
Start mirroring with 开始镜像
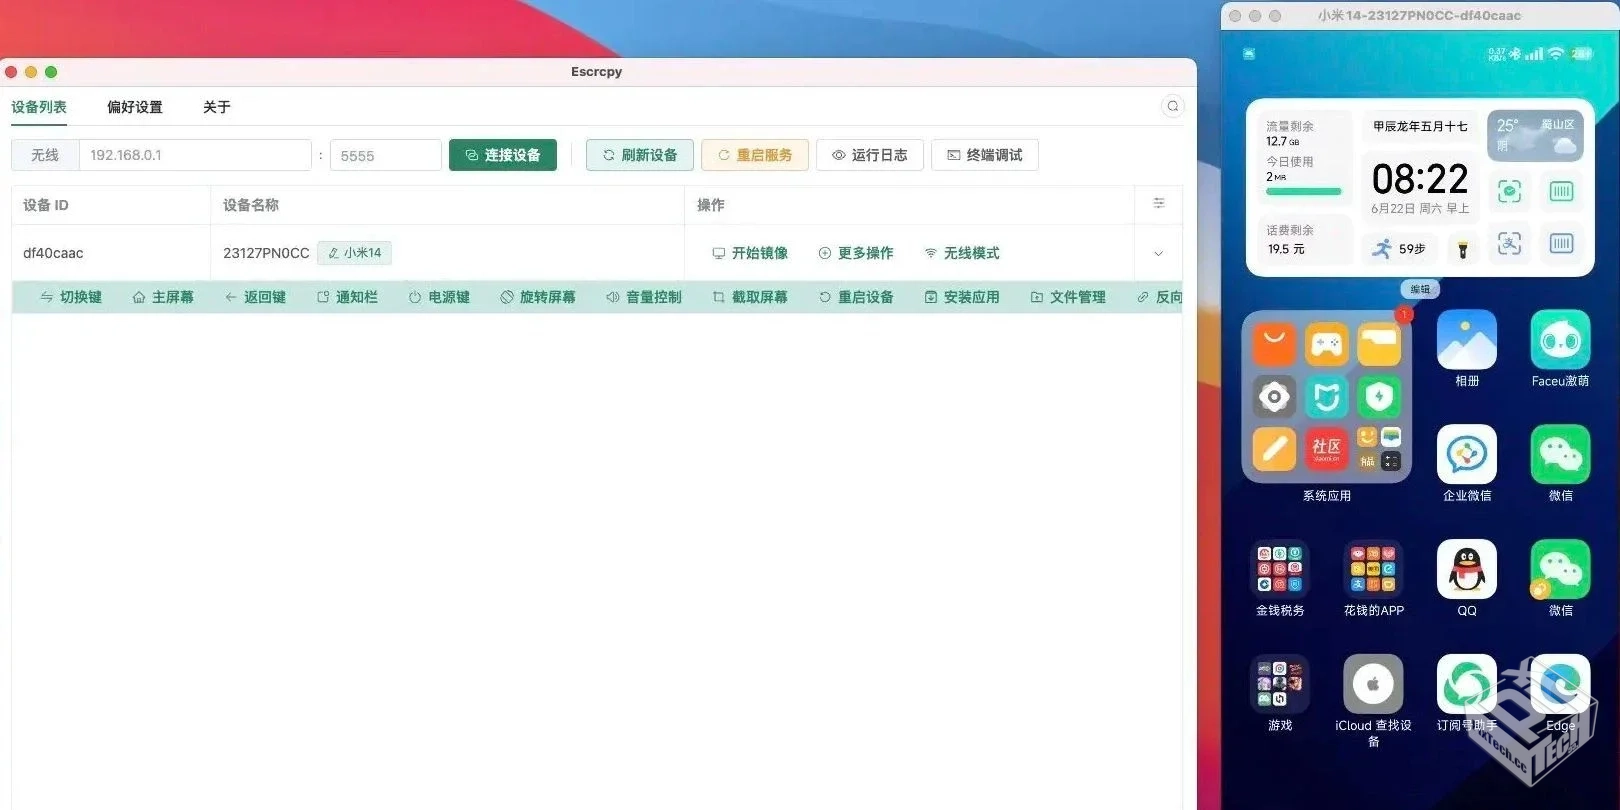pos(750,253)
